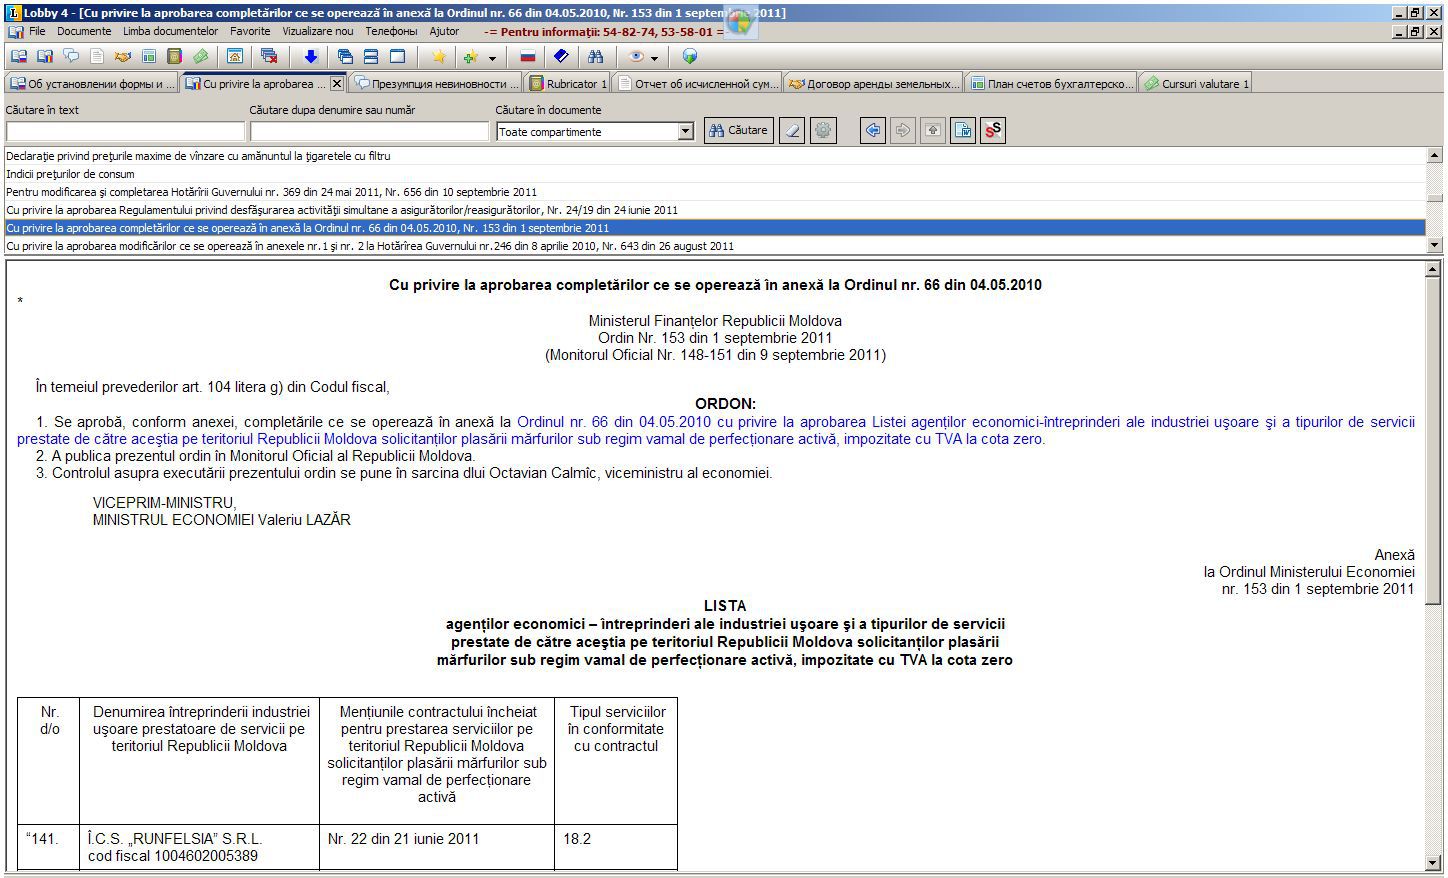The width and height of the screenshot is (1448, 878).
Task: Click the Căutare în text input field
Action: pos(125,131)
